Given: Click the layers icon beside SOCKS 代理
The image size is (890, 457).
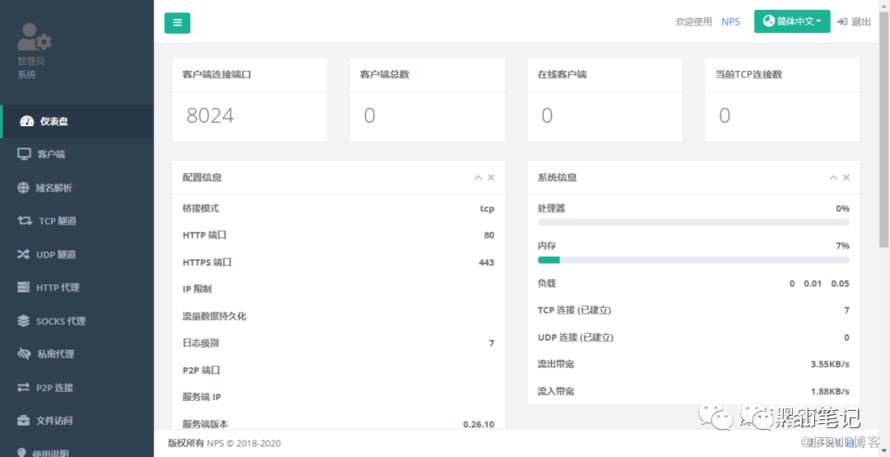Looking at the screenshot, I should (x=25, y=321).
